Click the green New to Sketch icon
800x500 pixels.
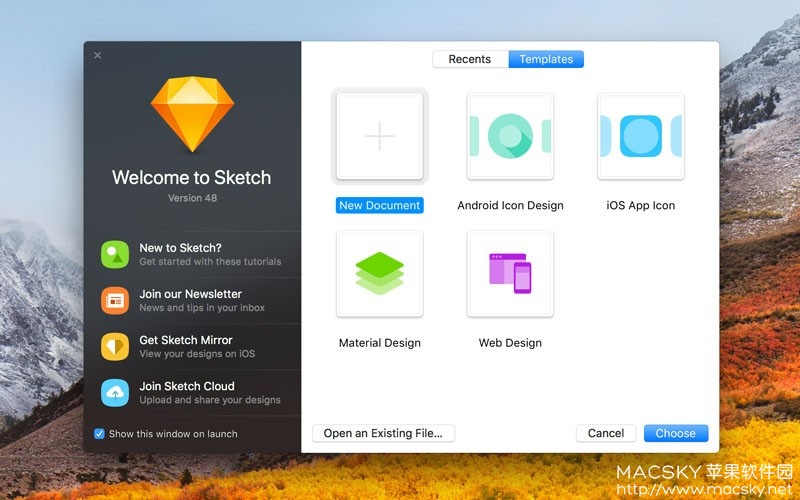(x=115, y=254)
